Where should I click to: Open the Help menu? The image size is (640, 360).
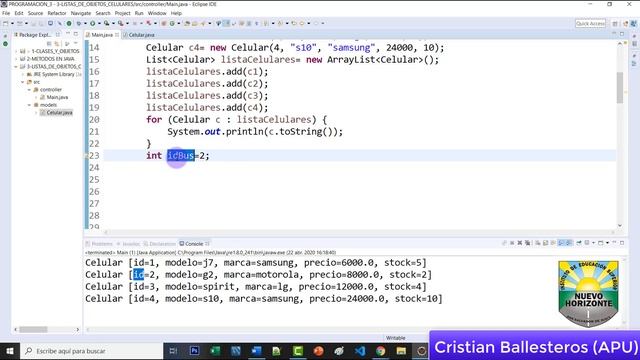(x=176, y=13)
